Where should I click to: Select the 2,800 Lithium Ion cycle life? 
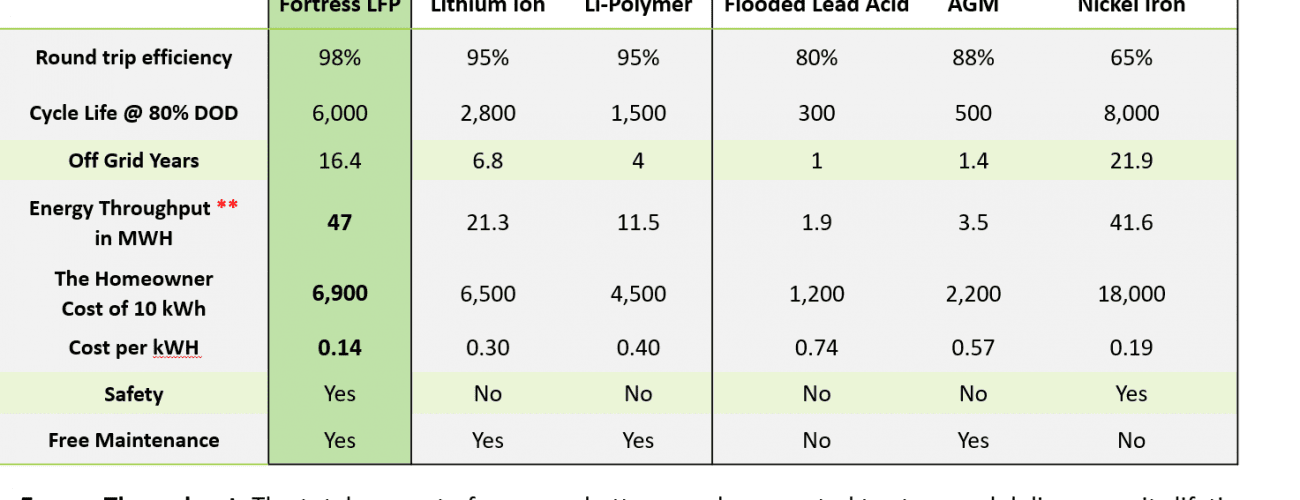tap(488, 113)
